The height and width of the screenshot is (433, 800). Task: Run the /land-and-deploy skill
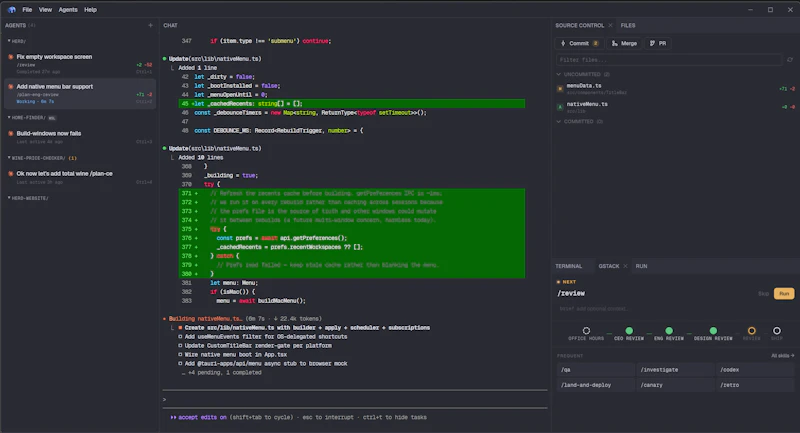coord(595,385)
